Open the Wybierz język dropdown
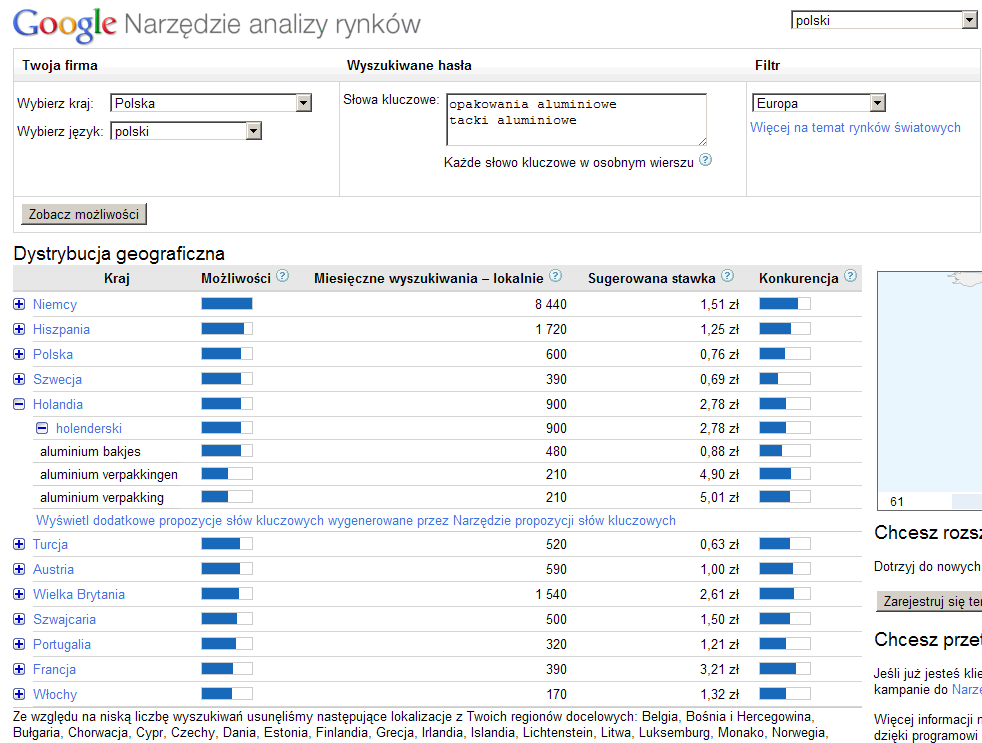982x743 pixels. click(x=253, y=131)
